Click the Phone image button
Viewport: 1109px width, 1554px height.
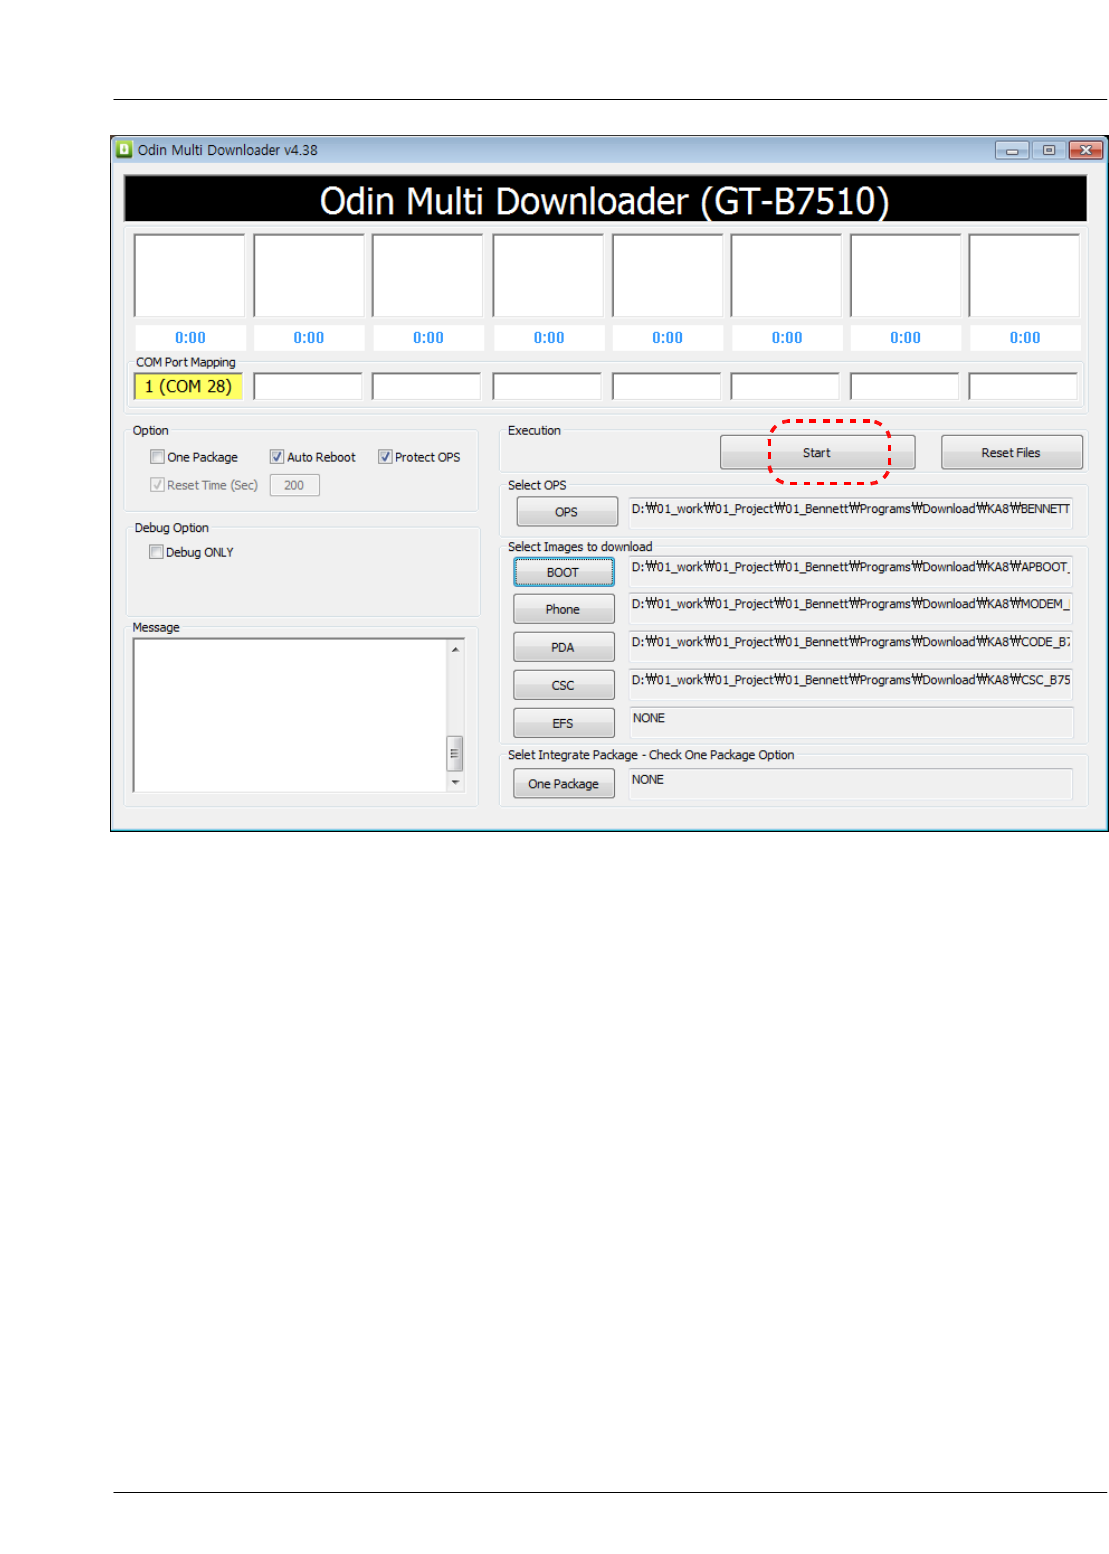(564, 609)
